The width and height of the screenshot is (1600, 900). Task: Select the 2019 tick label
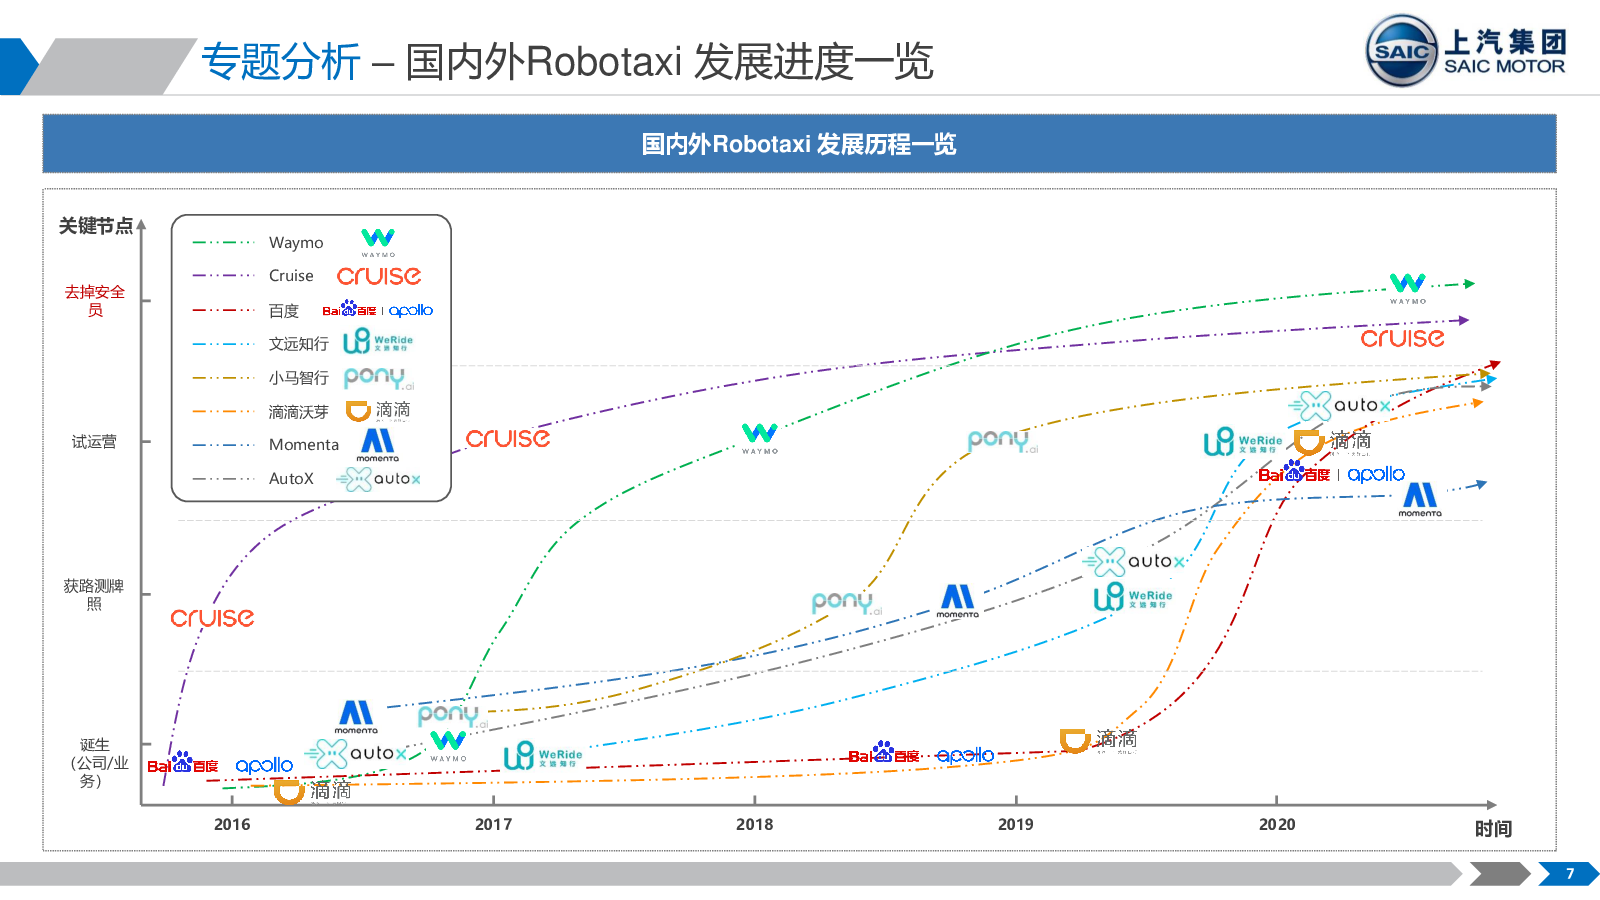[1016, 824]
